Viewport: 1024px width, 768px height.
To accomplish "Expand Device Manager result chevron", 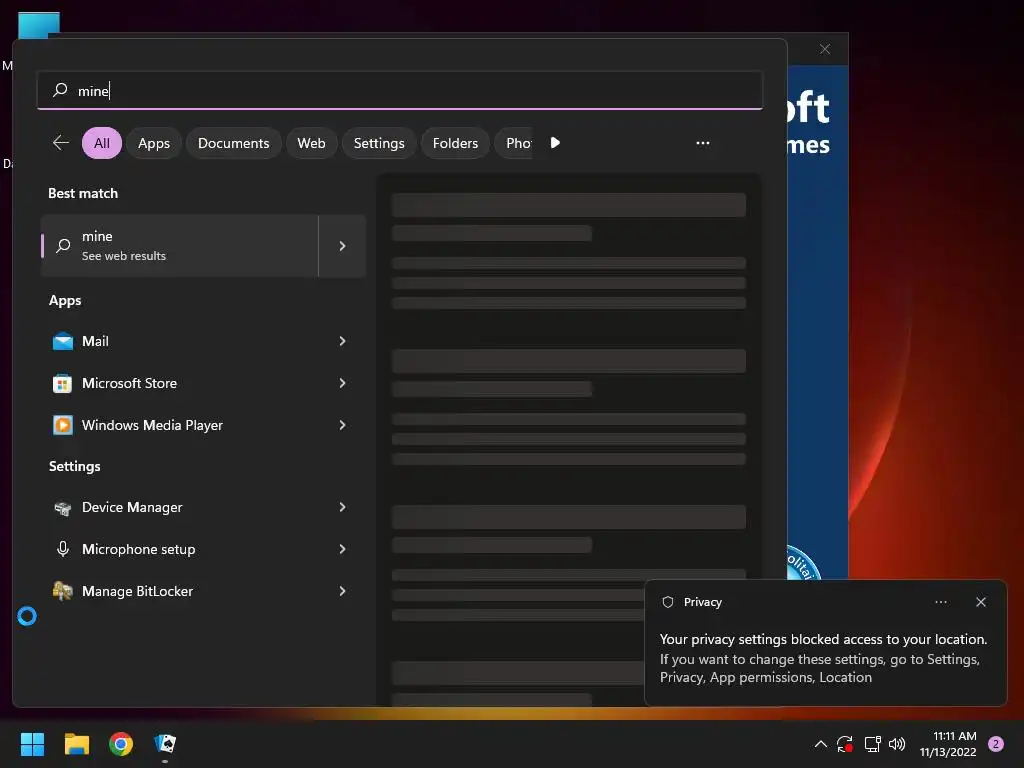I will 342,507.
